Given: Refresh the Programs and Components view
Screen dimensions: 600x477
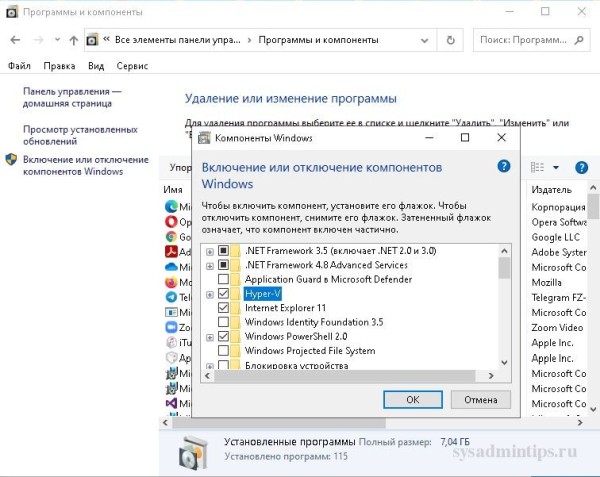Looking at the screenshot, I should pos(450,40).
